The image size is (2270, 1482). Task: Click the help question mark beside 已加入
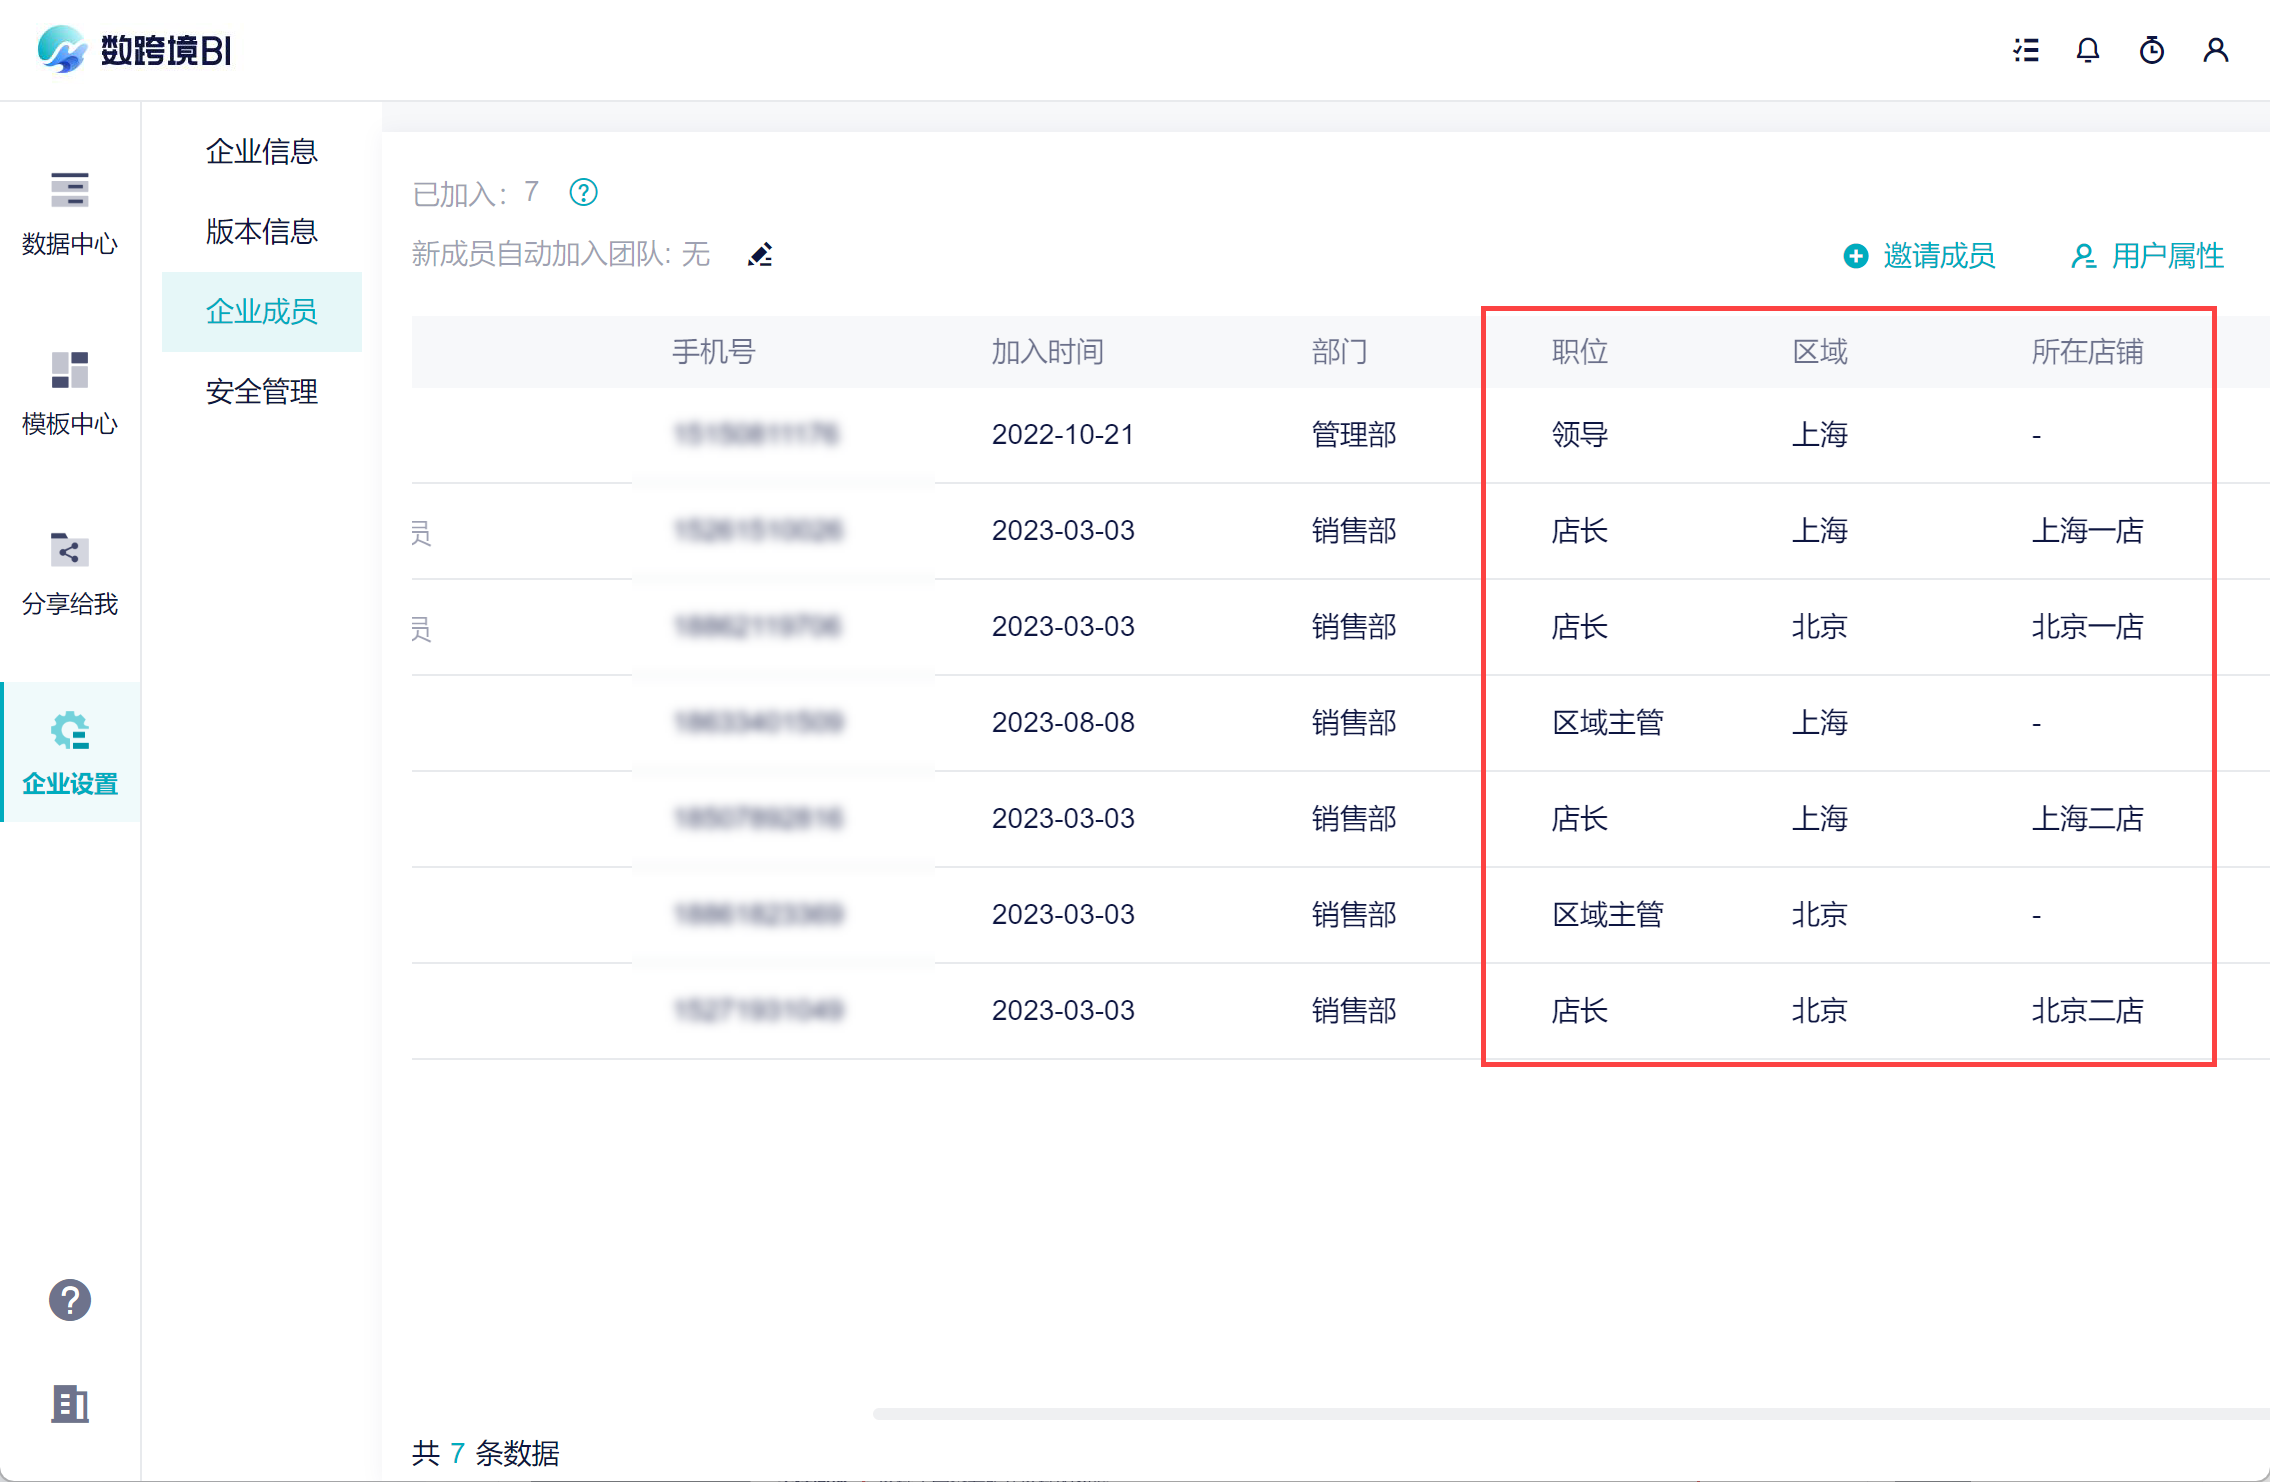point(583,192)
